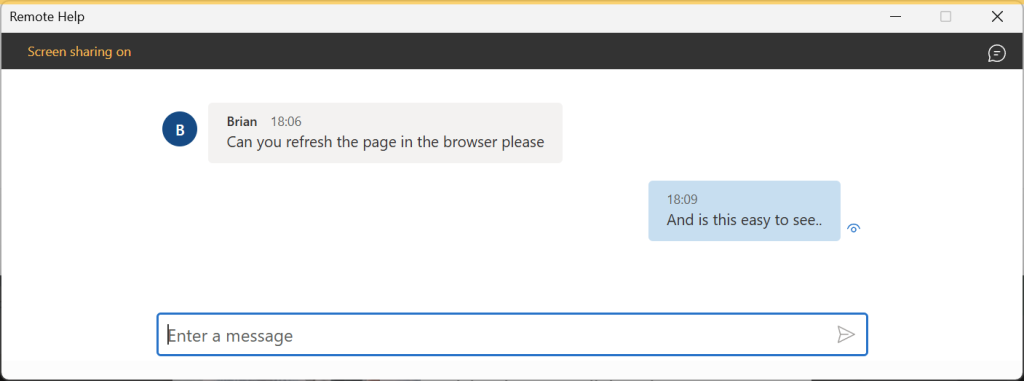
Task: Click the eye seen-indicator beside sent message
Action: tap(854, 228)
